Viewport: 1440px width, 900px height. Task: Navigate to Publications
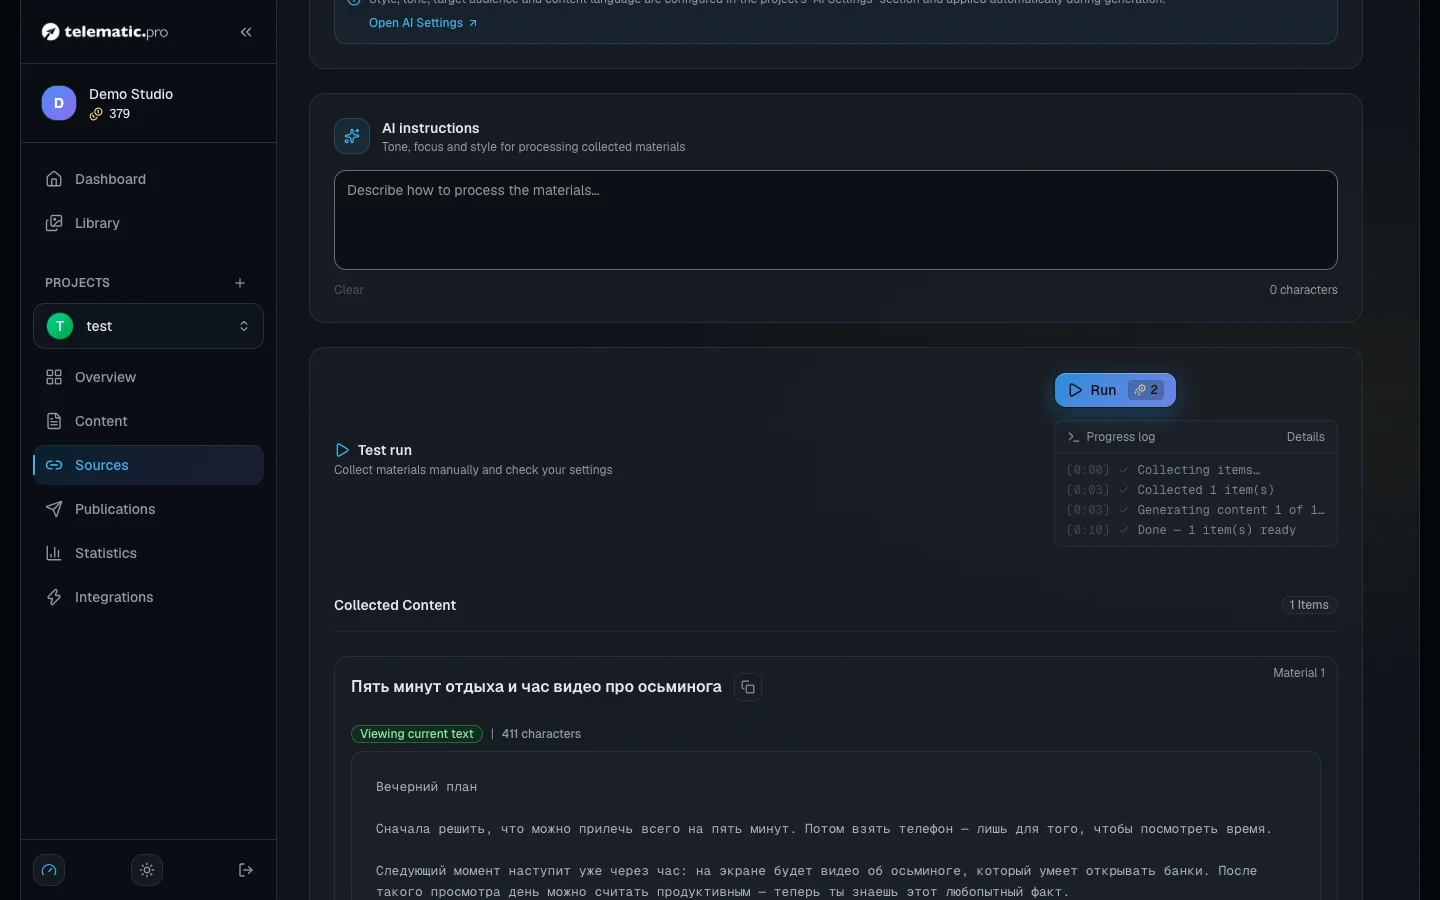(x=148, y=509)
